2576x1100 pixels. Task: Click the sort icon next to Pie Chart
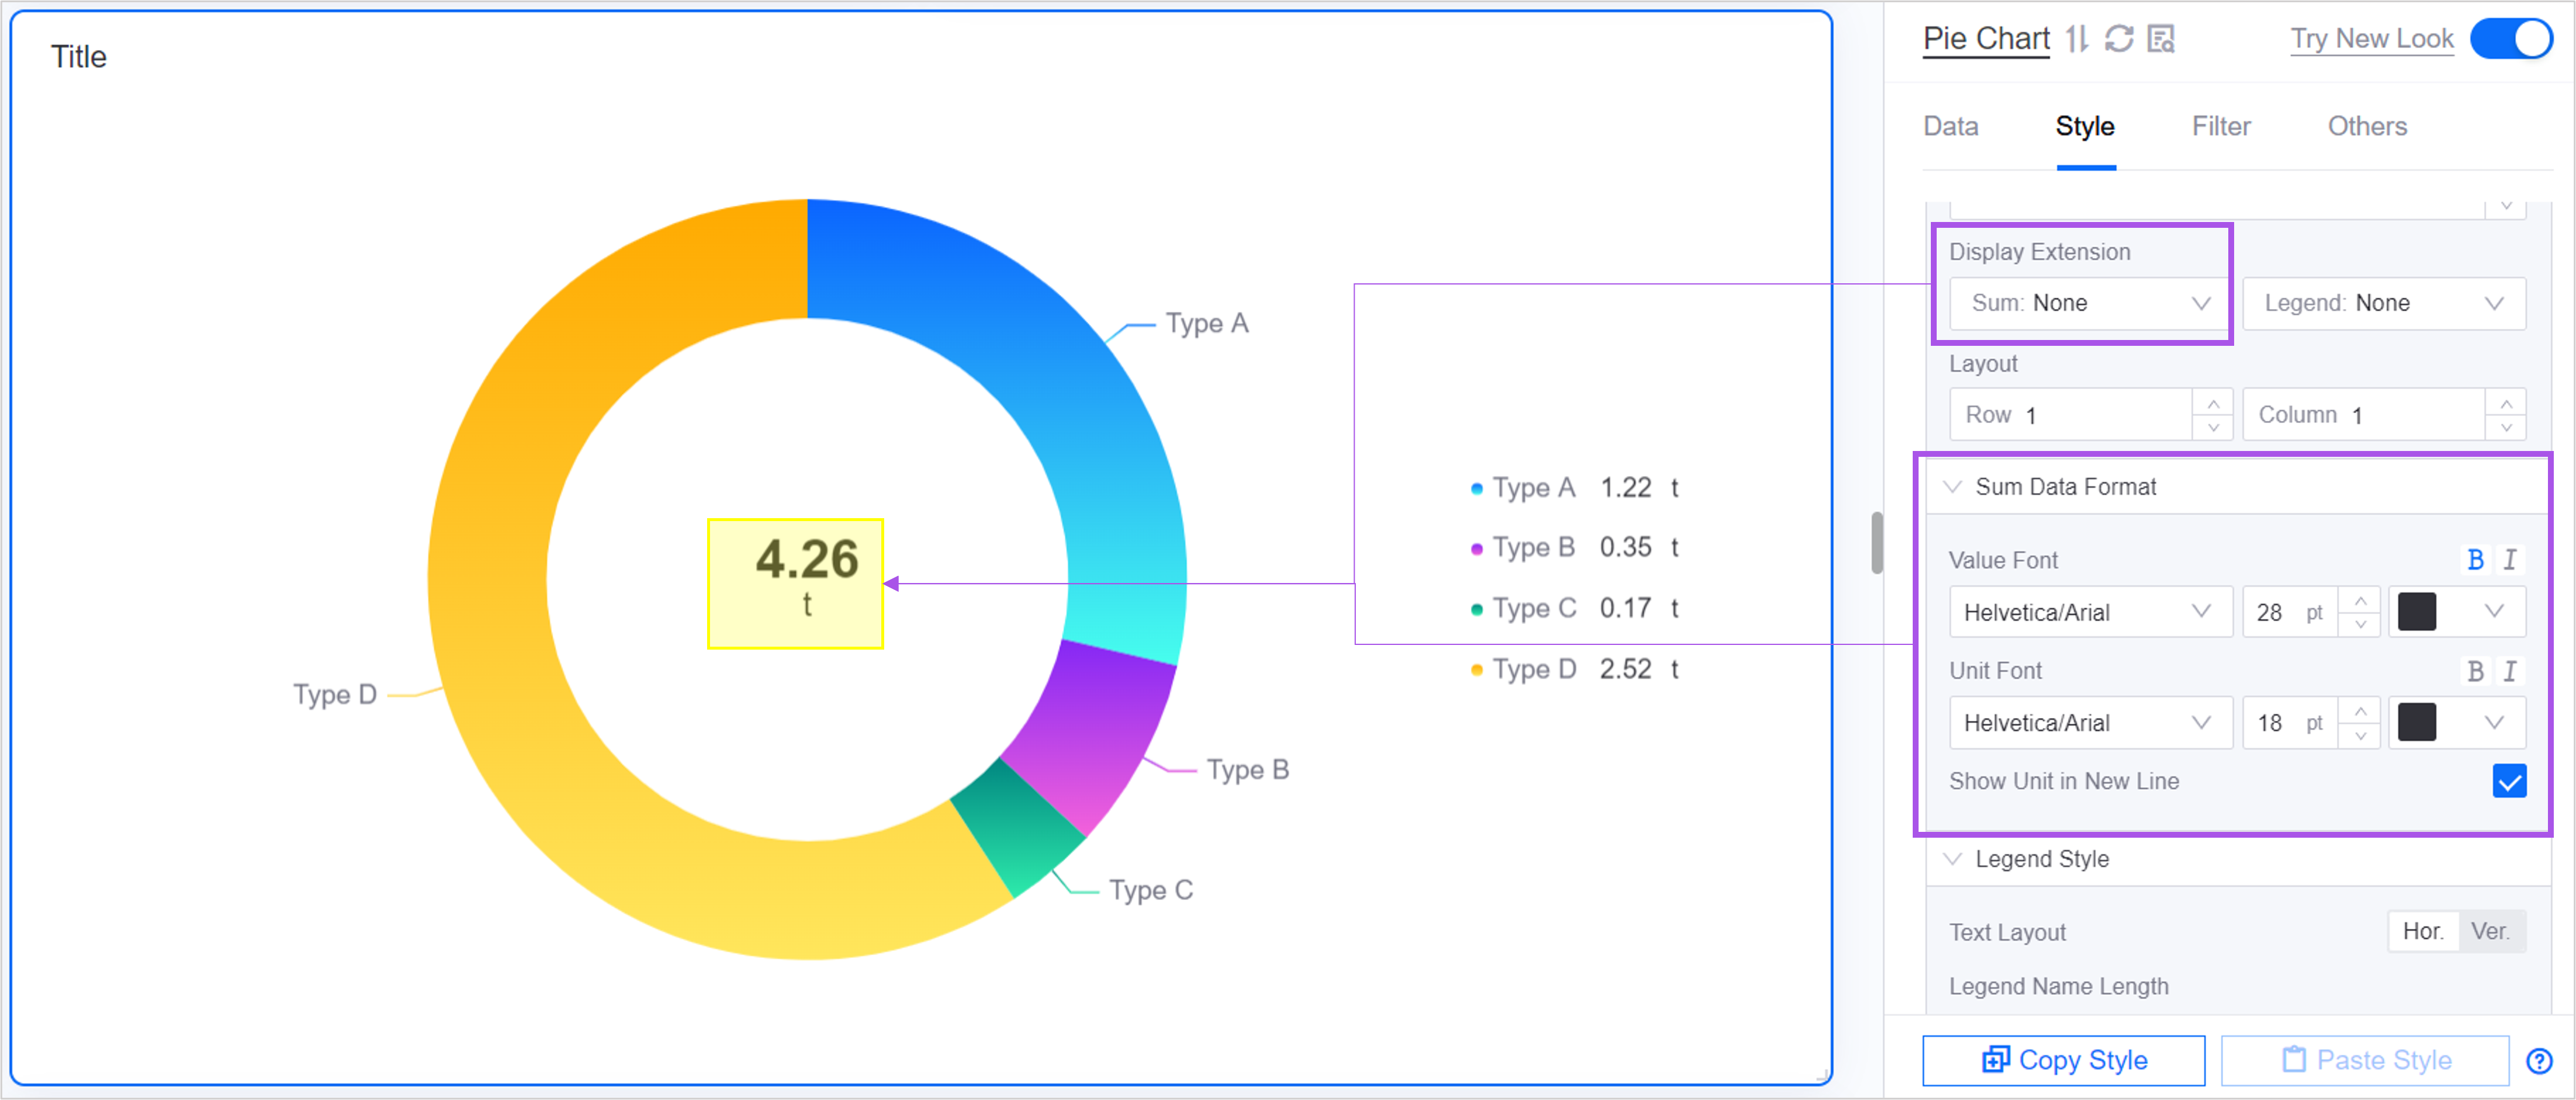point(2077,39)
